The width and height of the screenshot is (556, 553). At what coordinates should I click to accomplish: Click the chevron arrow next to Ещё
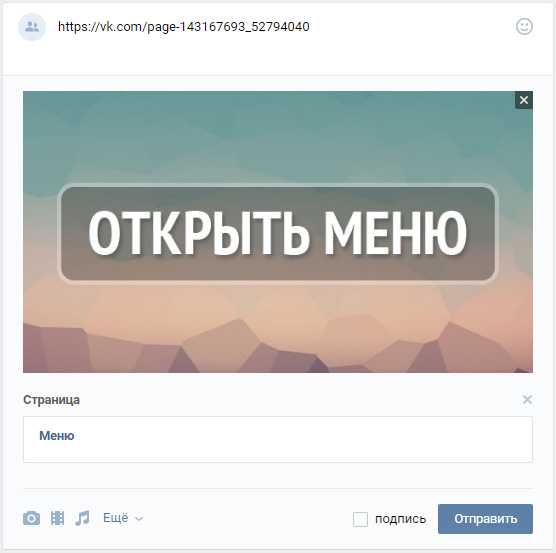(x=139, y=519)
